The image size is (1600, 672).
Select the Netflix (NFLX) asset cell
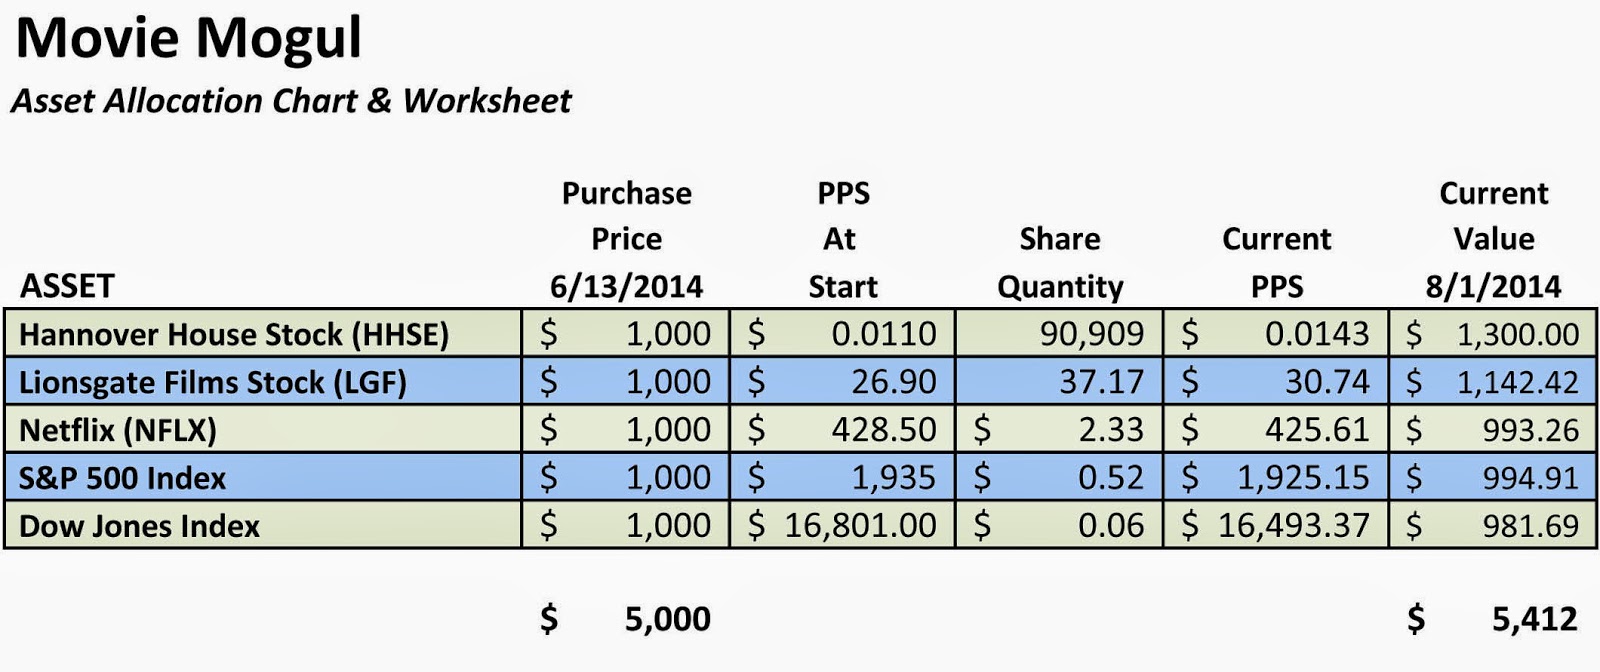(263, 429)
